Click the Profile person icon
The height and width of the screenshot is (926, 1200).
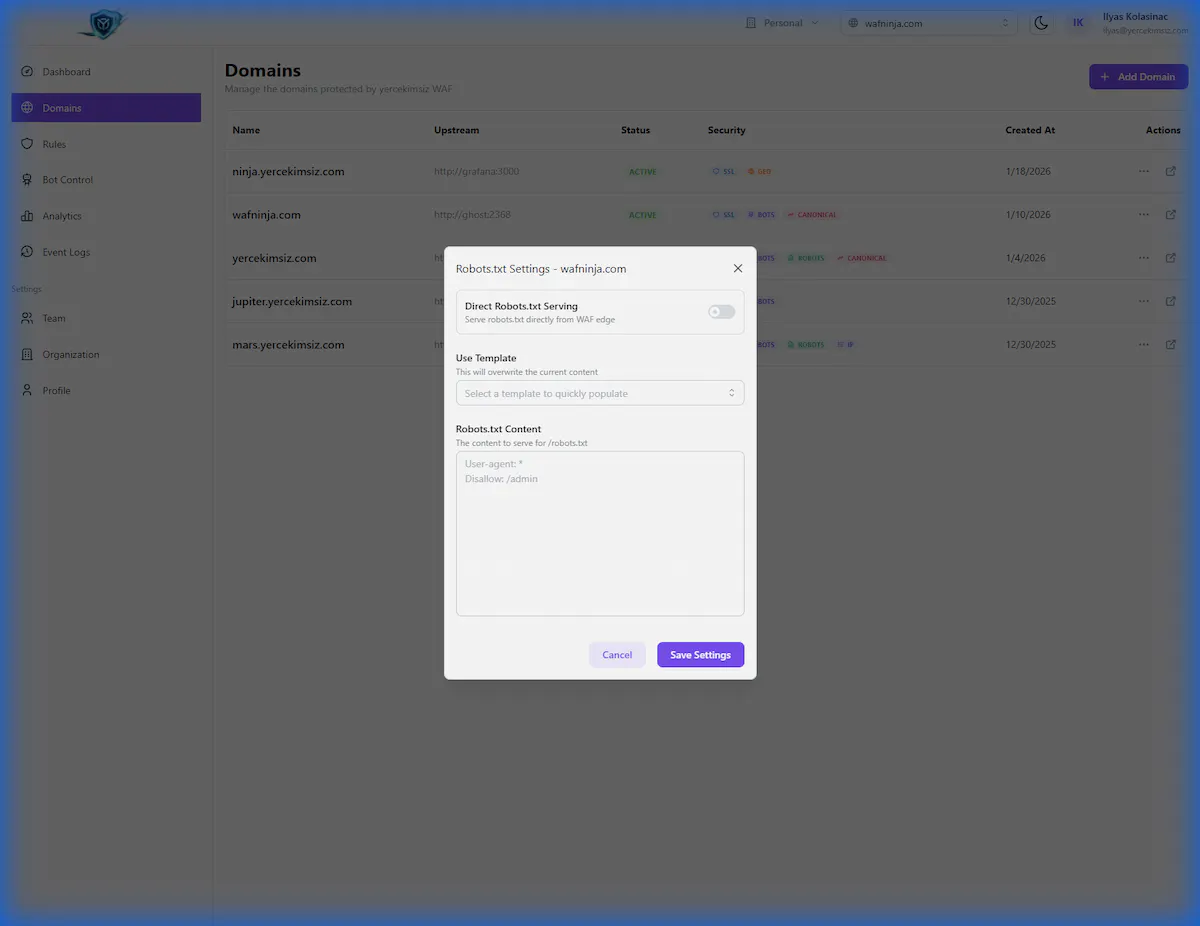tap(27, 390)
